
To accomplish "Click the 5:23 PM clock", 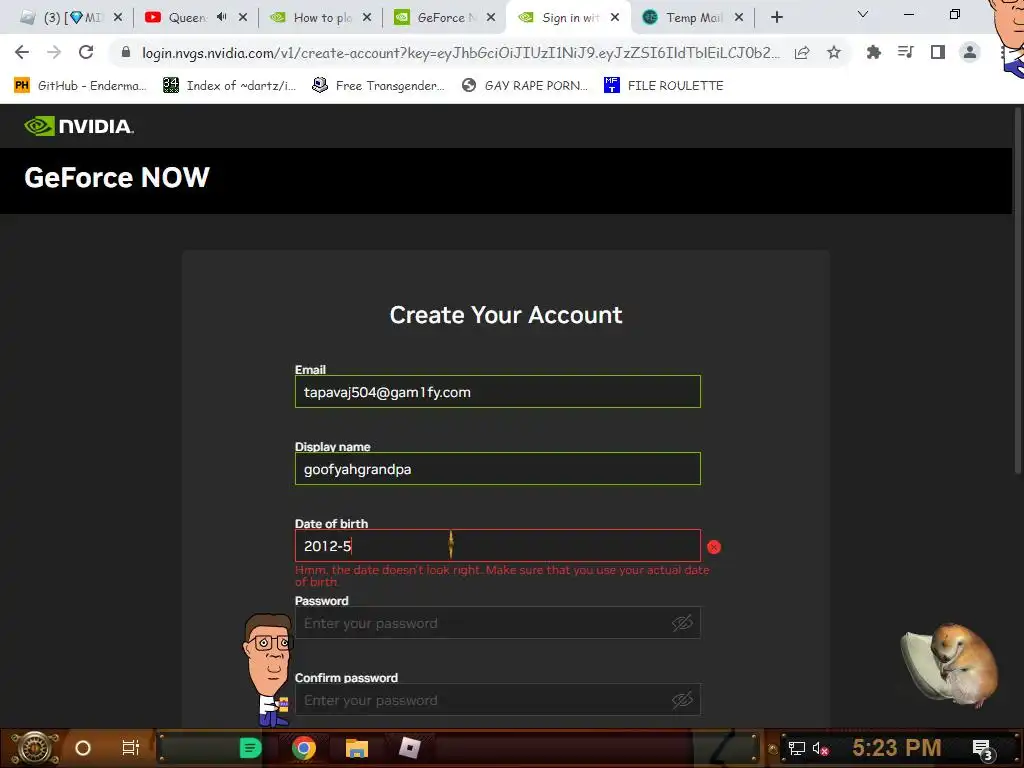I will [x=896, y=747].
